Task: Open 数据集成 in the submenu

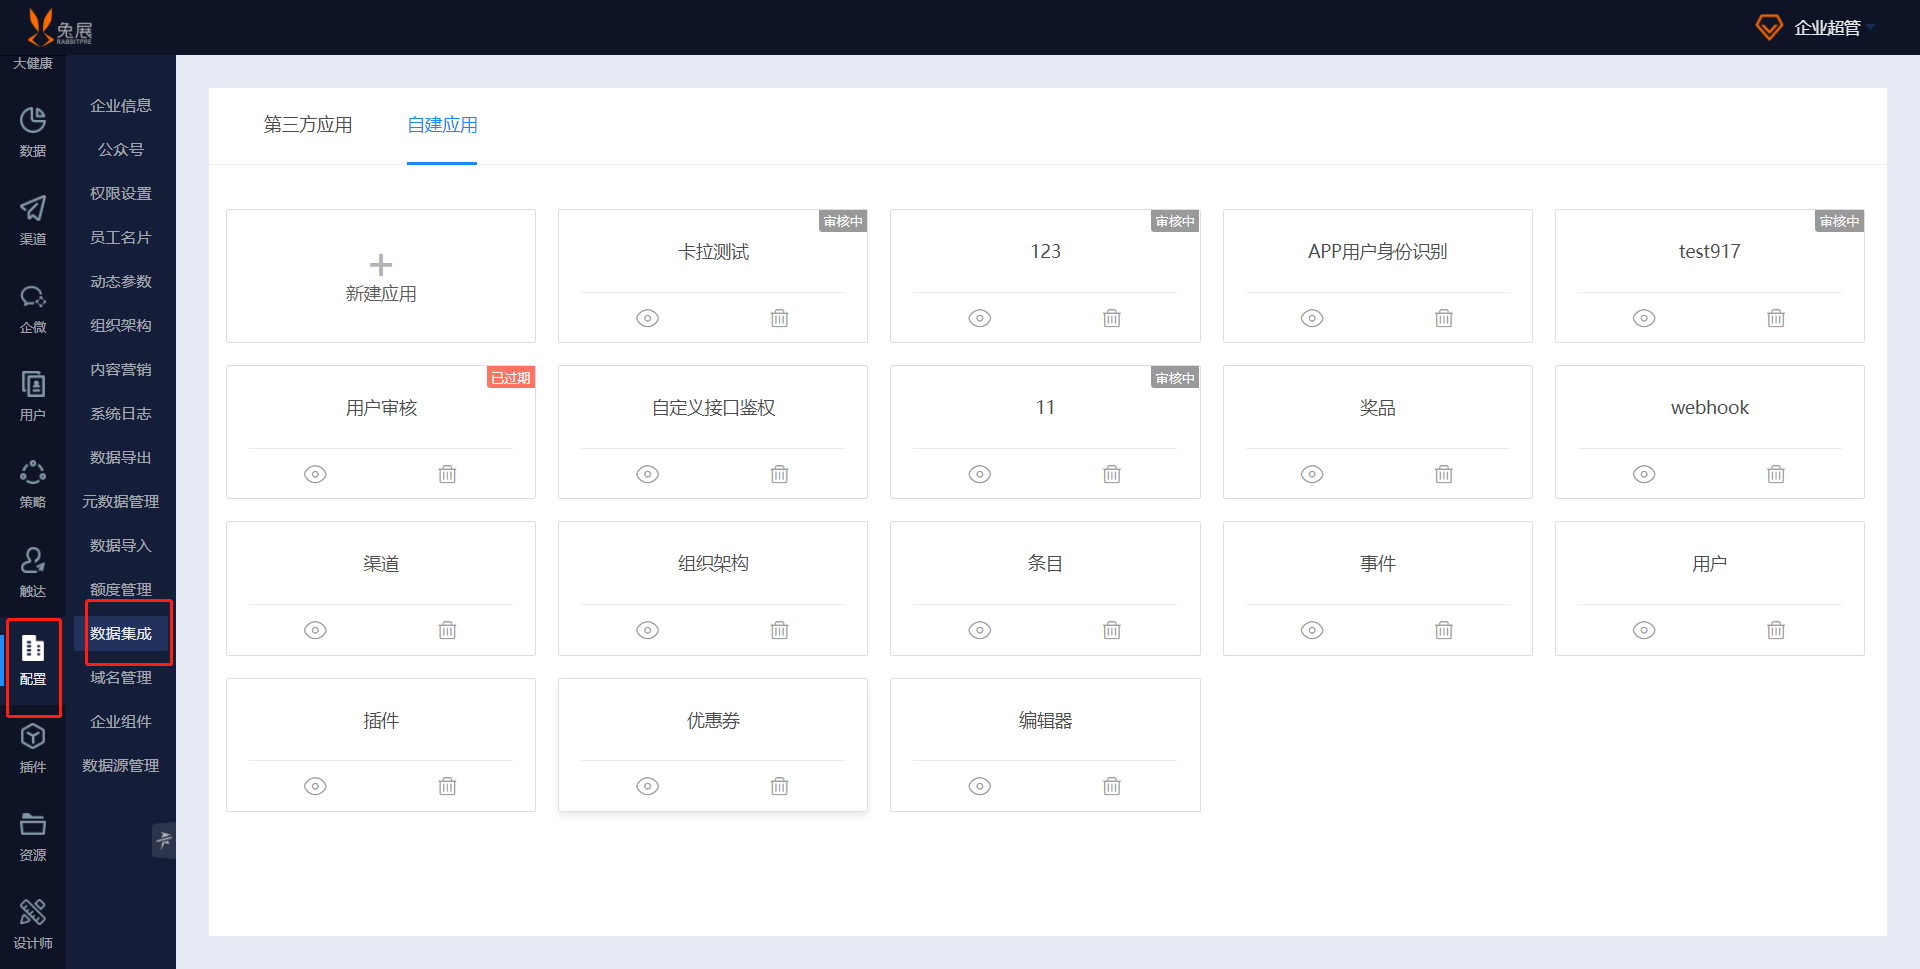Action: pyautogui.click(x=121, y=633)
